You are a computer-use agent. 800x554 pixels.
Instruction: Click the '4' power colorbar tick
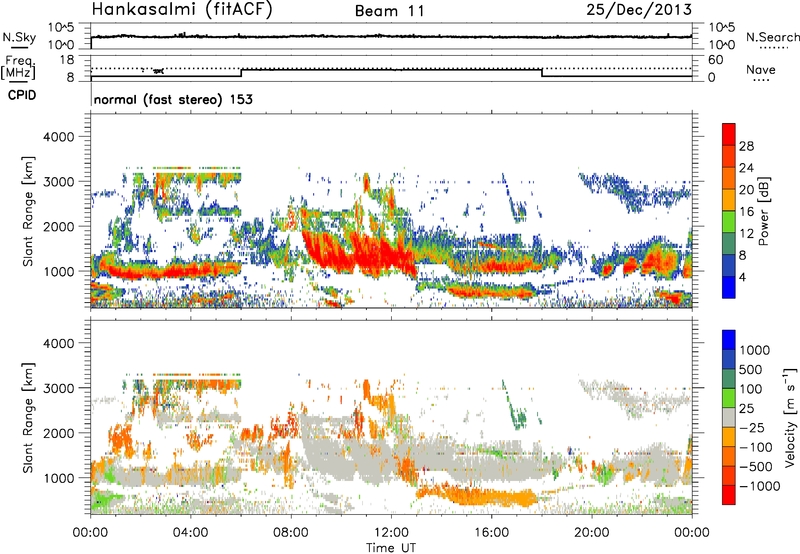point(742,277)
